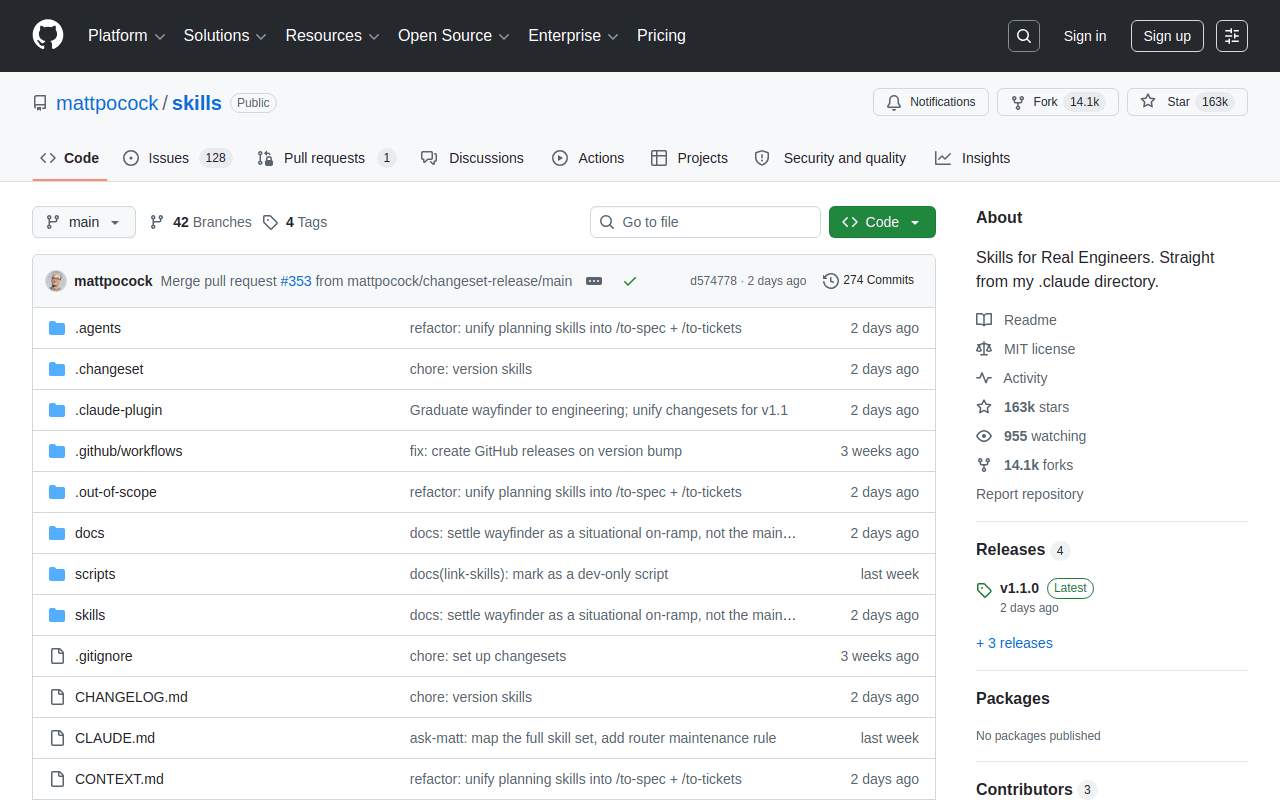This screenshot has width=1280, height=800.
Task: View the 42 Branches link
Action: pyautogui.click(x=201, y=222)
